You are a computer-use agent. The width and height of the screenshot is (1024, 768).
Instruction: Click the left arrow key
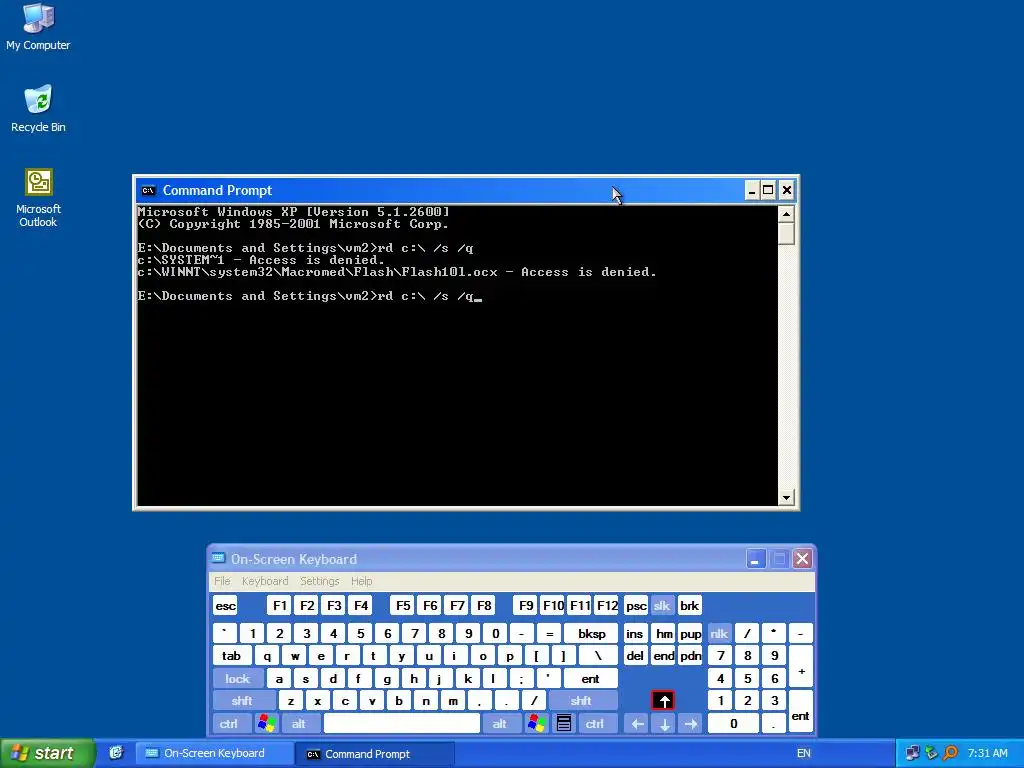(x=637, y=724)
